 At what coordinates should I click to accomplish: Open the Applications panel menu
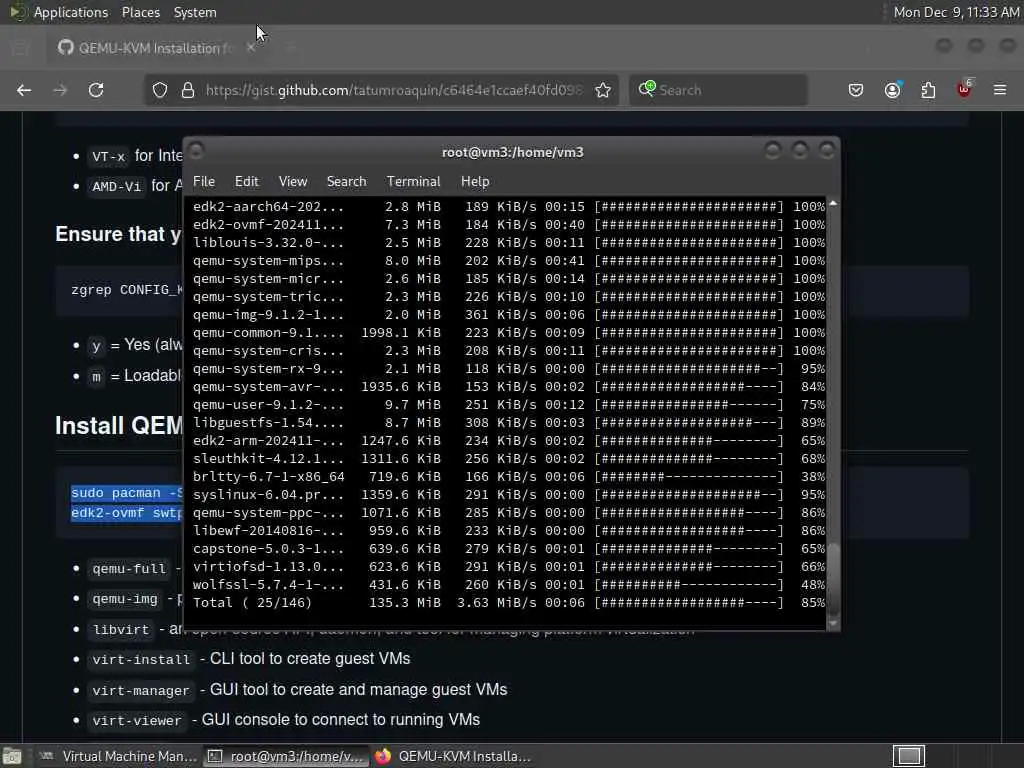[71, 12]
